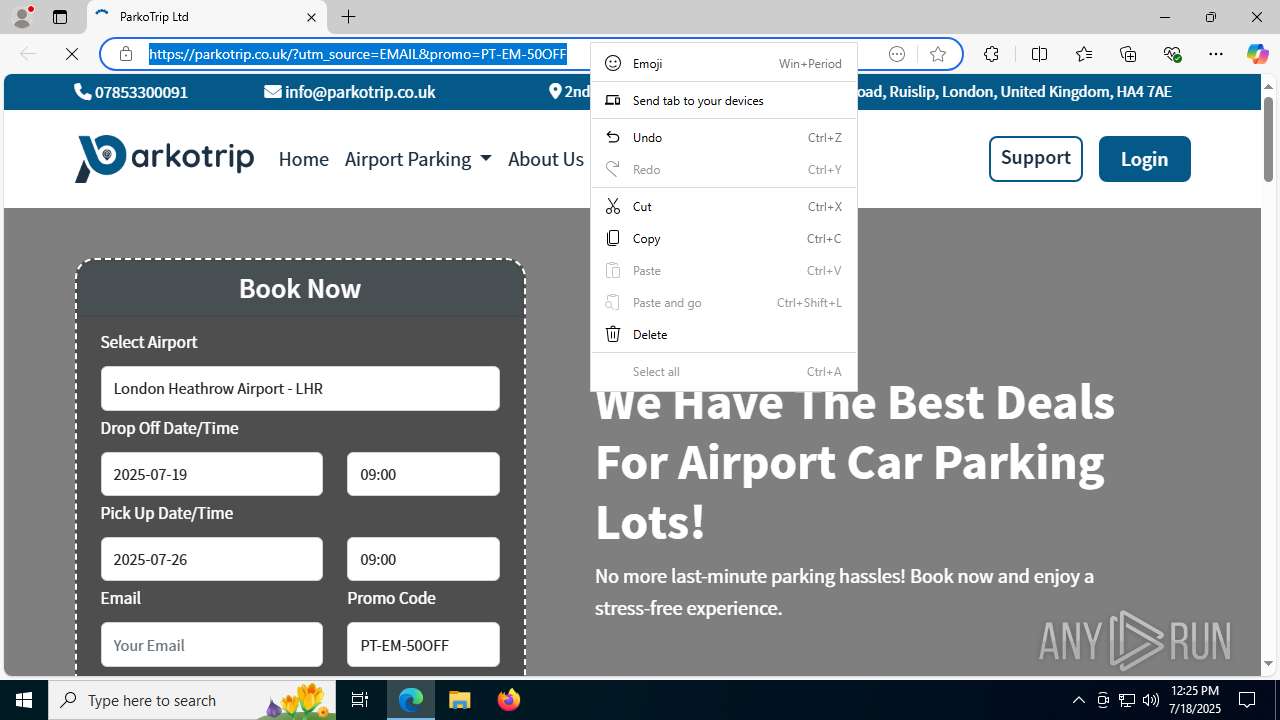Choose Cut from context menu
The height and width of the screenshot is (720, 1280).
(724, 206)
